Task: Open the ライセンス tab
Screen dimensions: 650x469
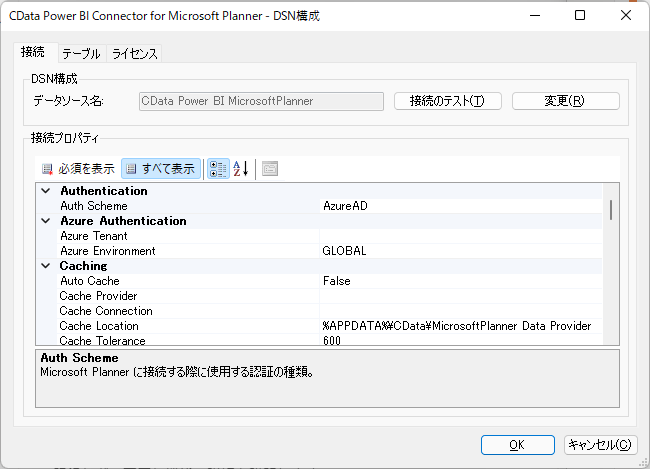Action: point(134,54)
